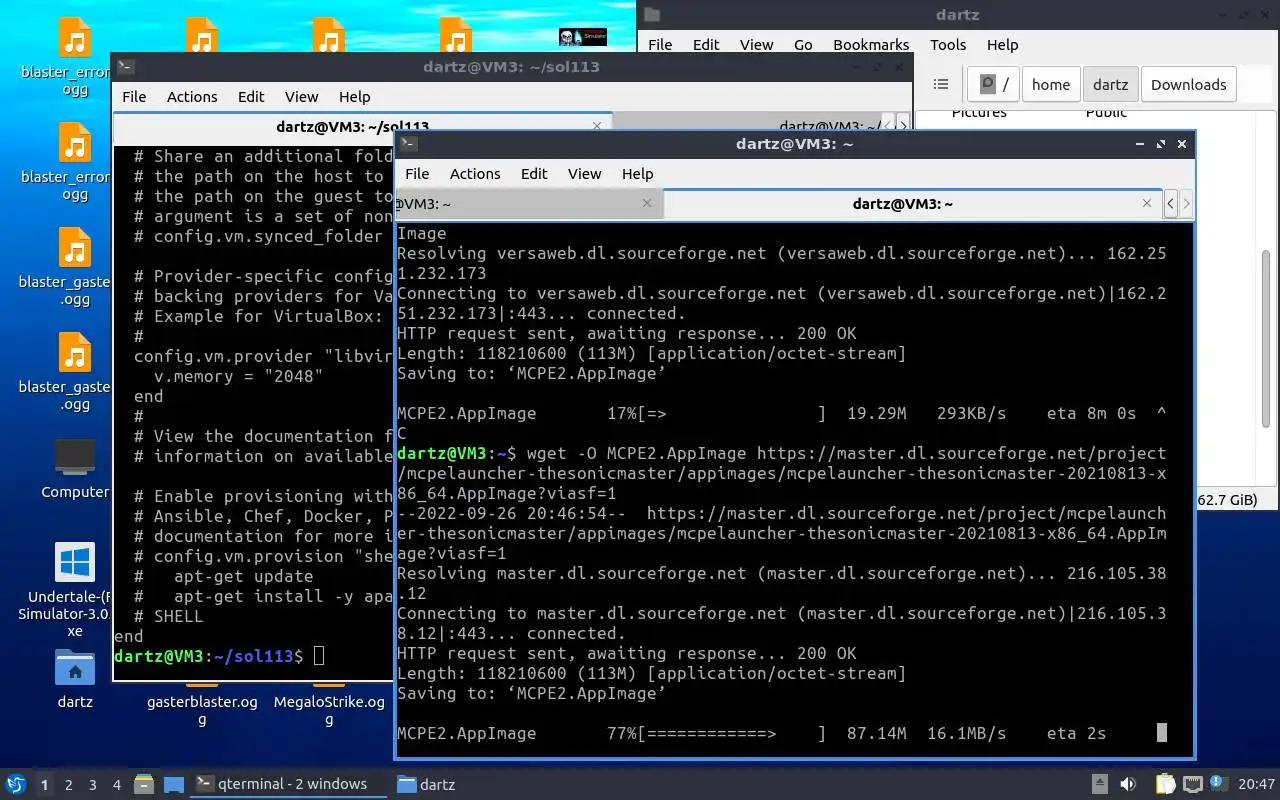Click the 20:47 taskbar clock
The height and width of the screenshot is (800, 1280).
click(1257, 784)
